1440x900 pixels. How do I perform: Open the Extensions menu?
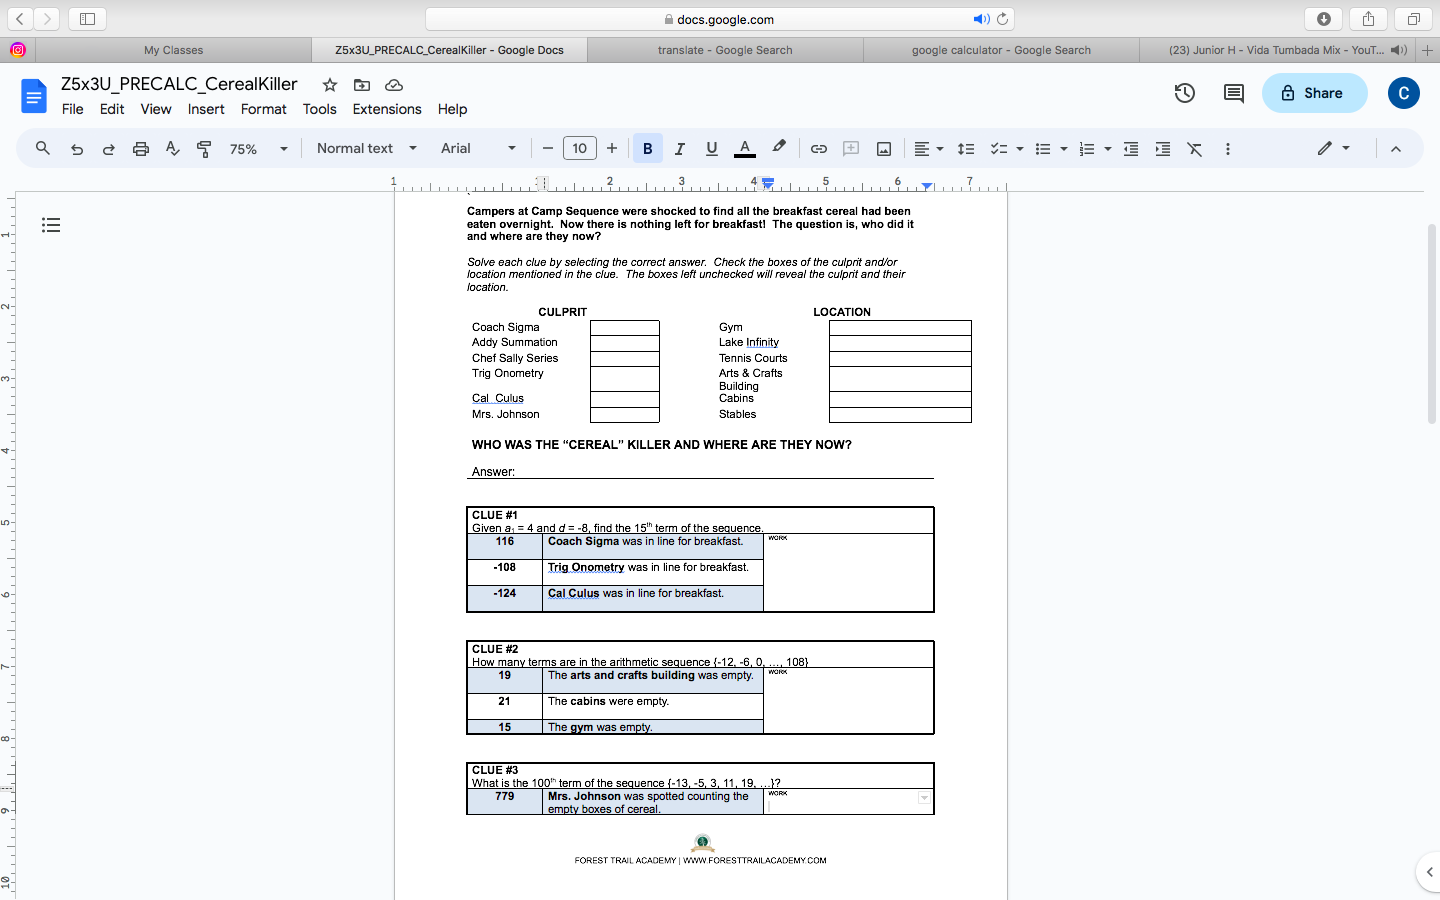click(x=387, y=109)
